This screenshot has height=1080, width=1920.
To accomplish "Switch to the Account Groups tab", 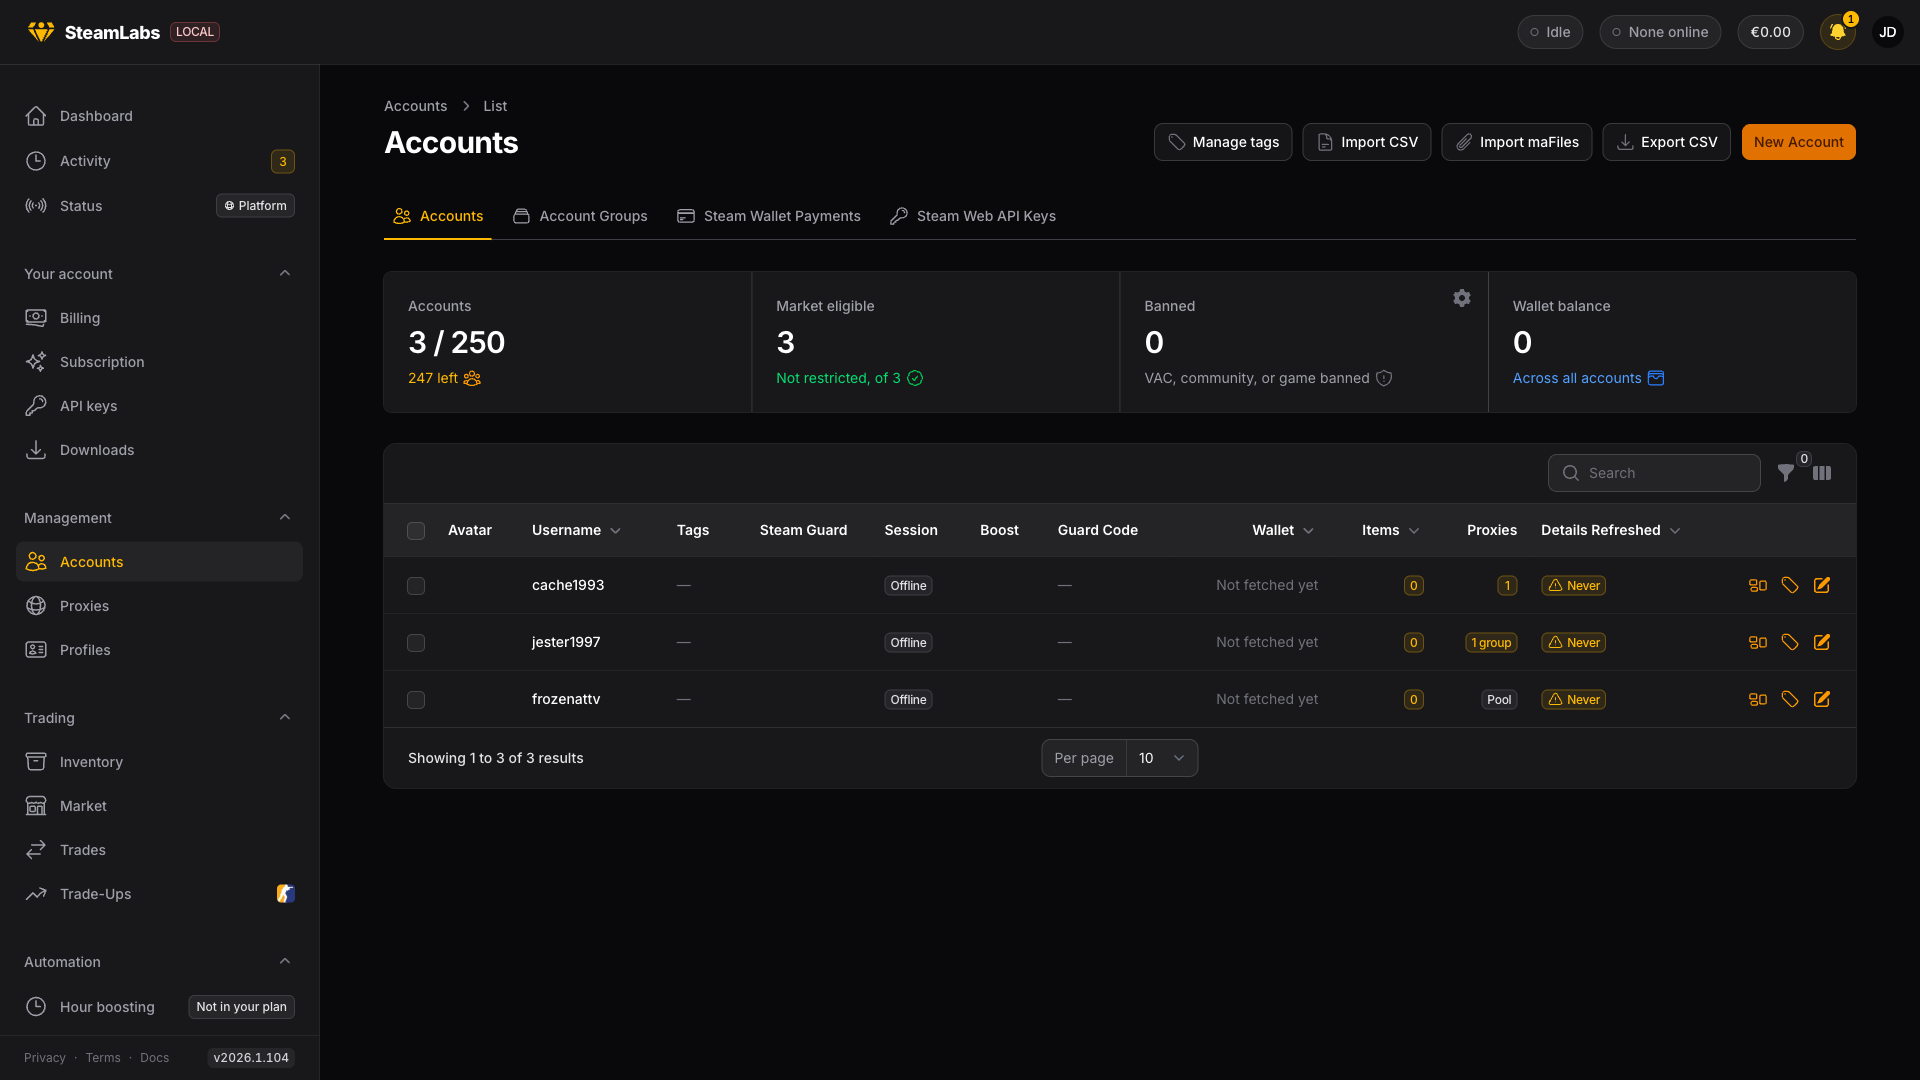I will click(580, 216).
